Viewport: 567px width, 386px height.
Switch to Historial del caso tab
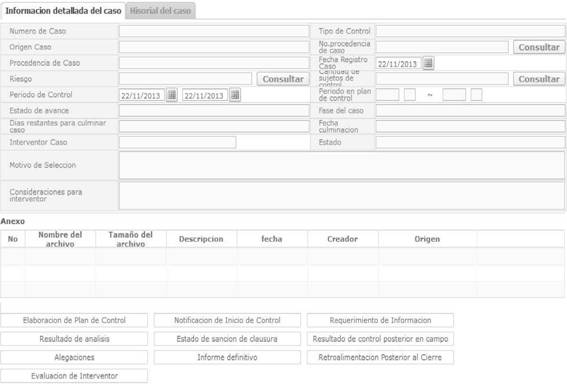click(160, 11)
